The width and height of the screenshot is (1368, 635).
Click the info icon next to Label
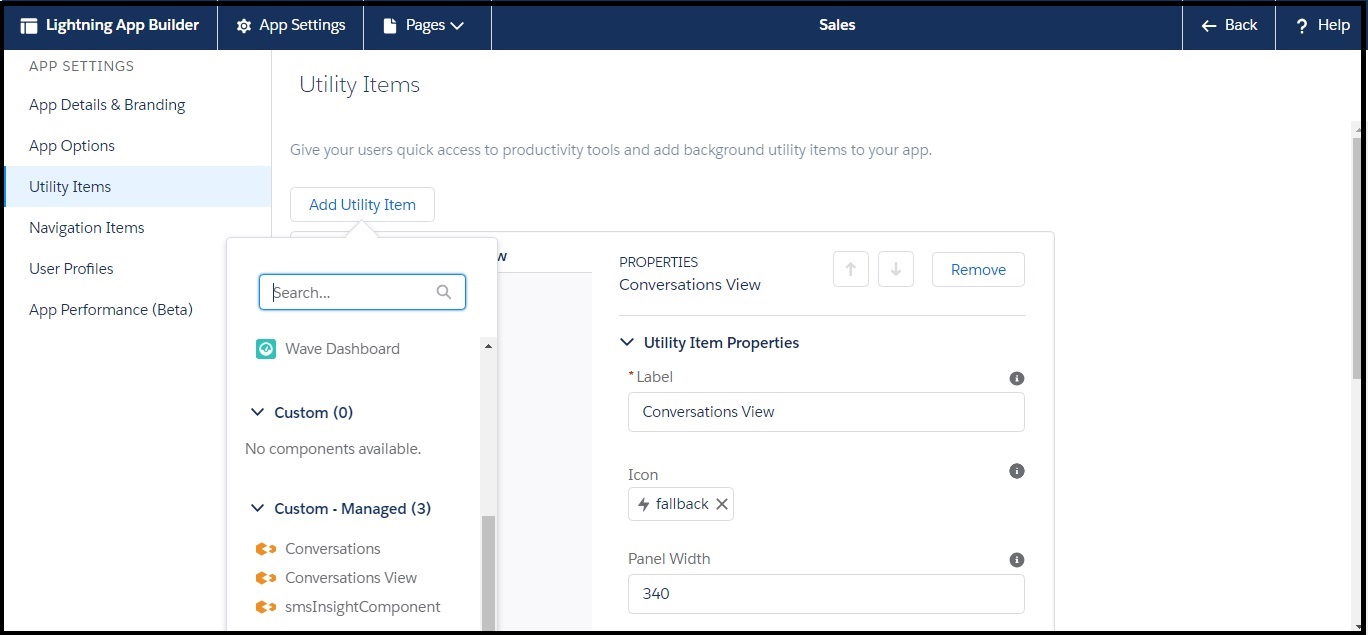(1017, 378)
